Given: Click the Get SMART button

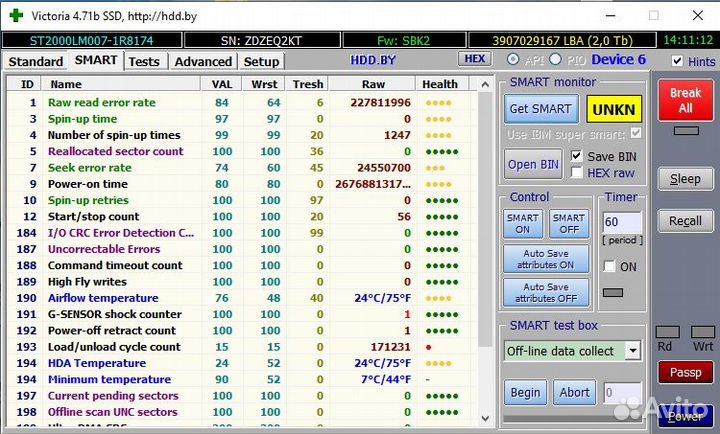Looking at the screenshot, I should (540, 109).
